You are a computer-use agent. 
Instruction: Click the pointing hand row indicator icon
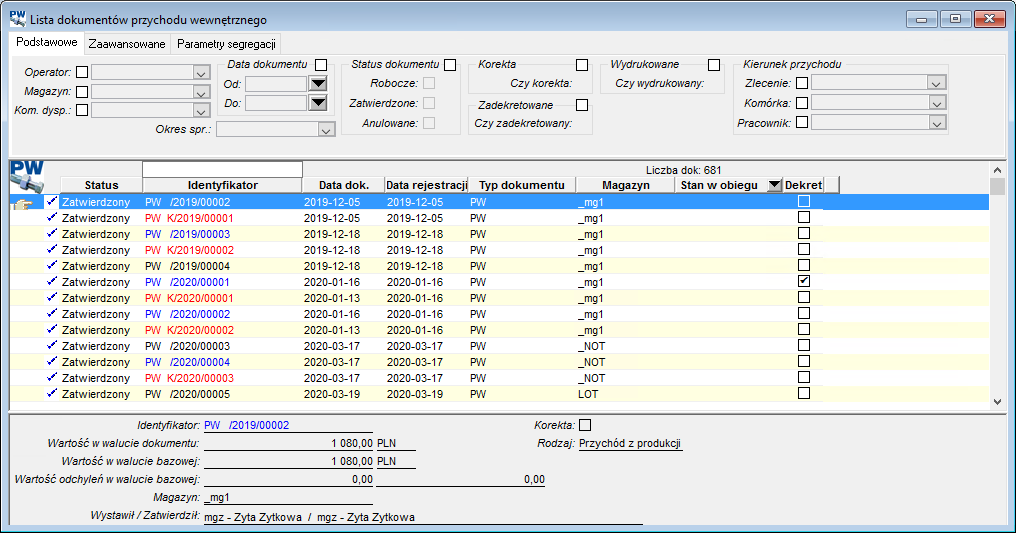click(23, 203)
